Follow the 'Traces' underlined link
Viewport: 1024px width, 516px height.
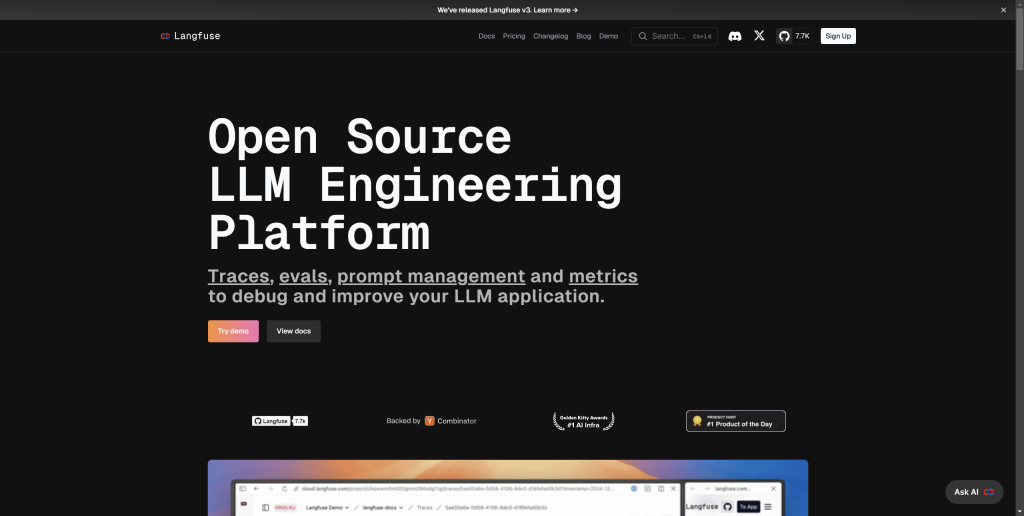[x=238, y=276]
